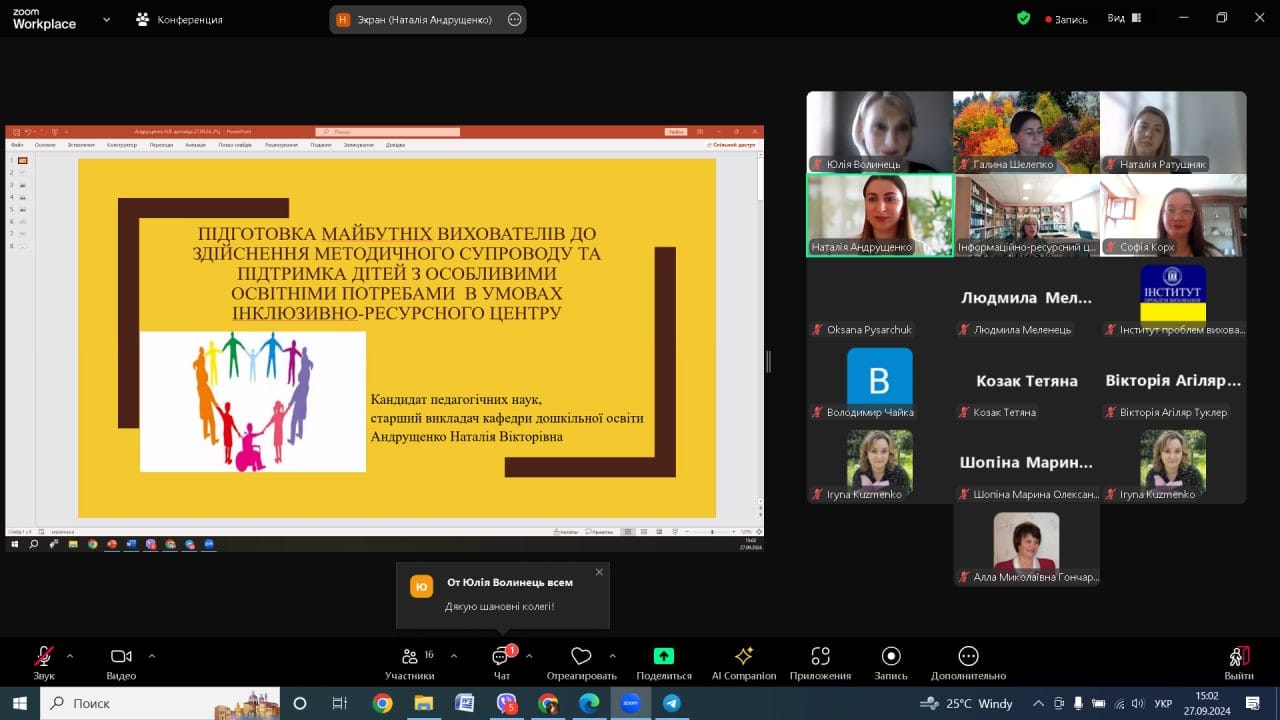Open the Вид view layout menu
Viewport: 1280px width, 720px height.
click(x=1125, y=18)
